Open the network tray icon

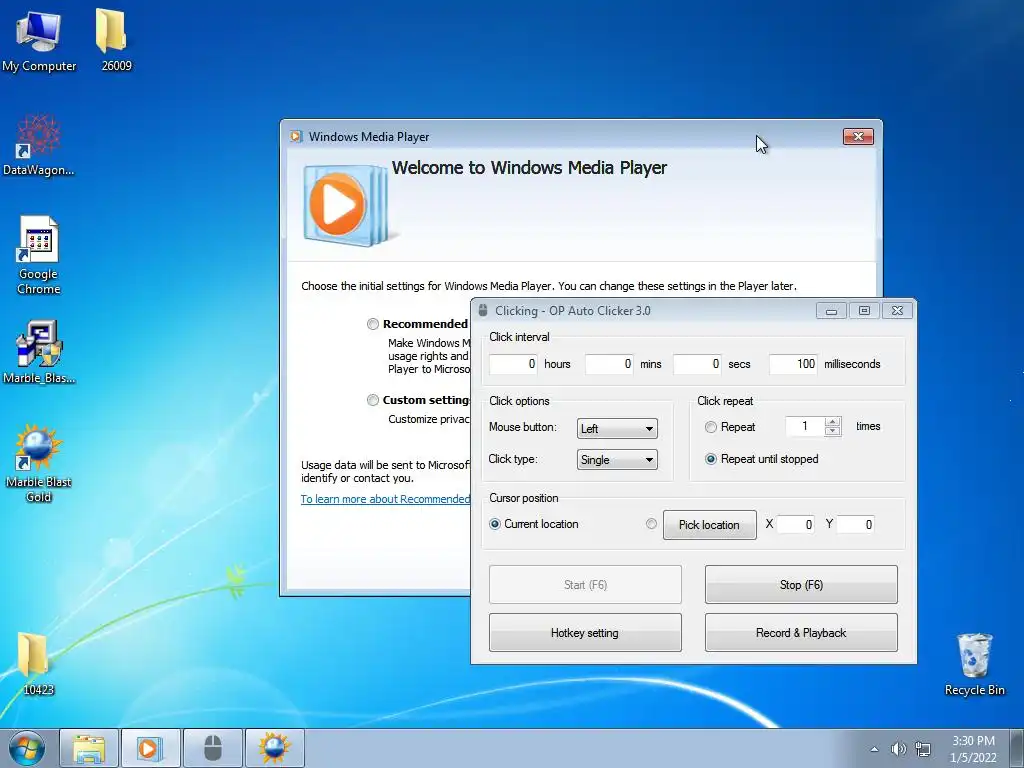coord(923,749)
